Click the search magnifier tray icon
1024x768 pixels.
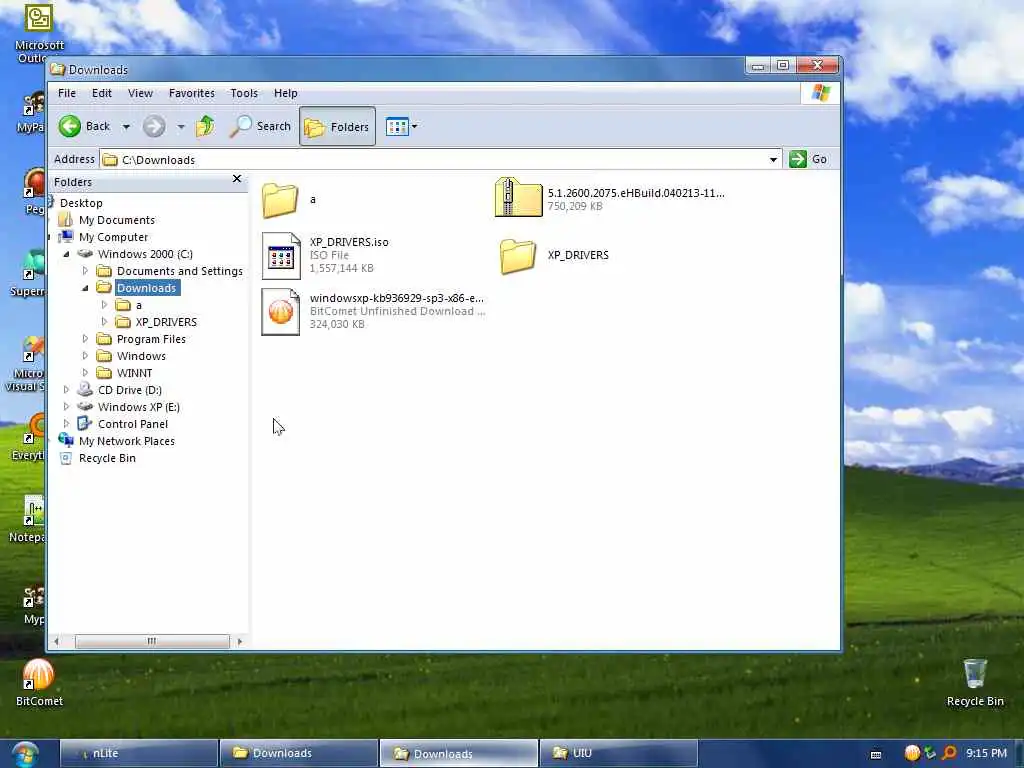[x=950, y=753]
